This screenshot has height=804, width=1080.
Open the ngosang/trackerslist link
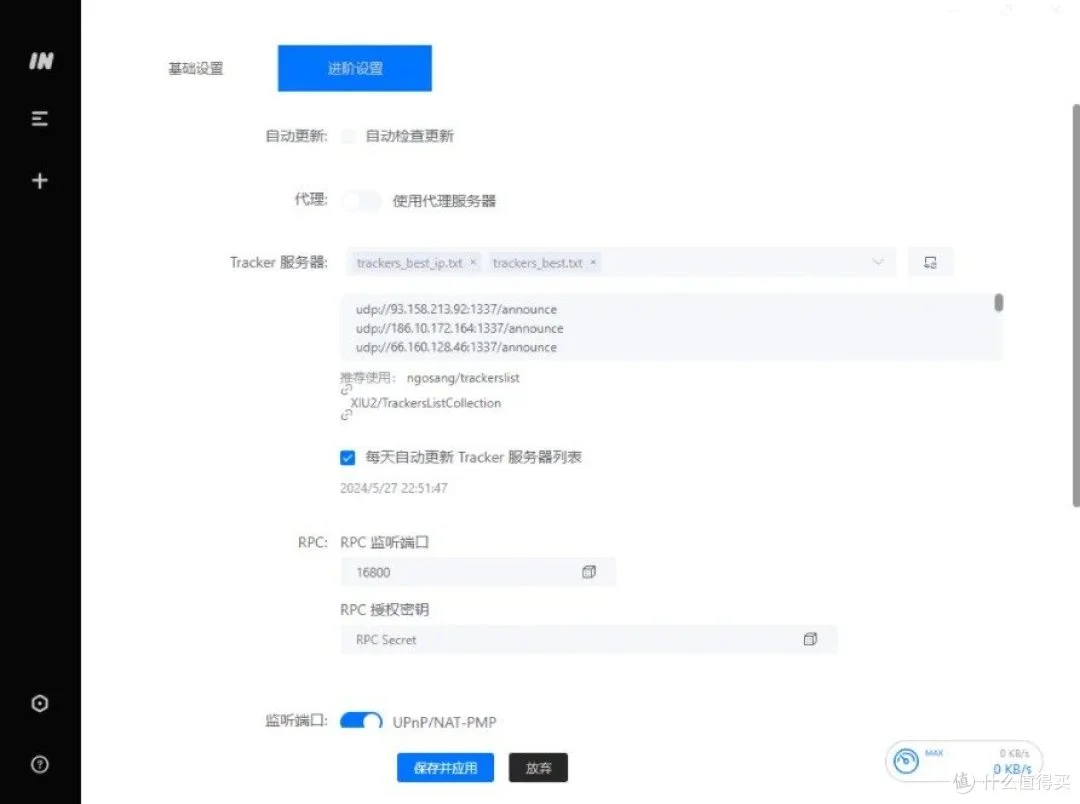tap(463, 378)
